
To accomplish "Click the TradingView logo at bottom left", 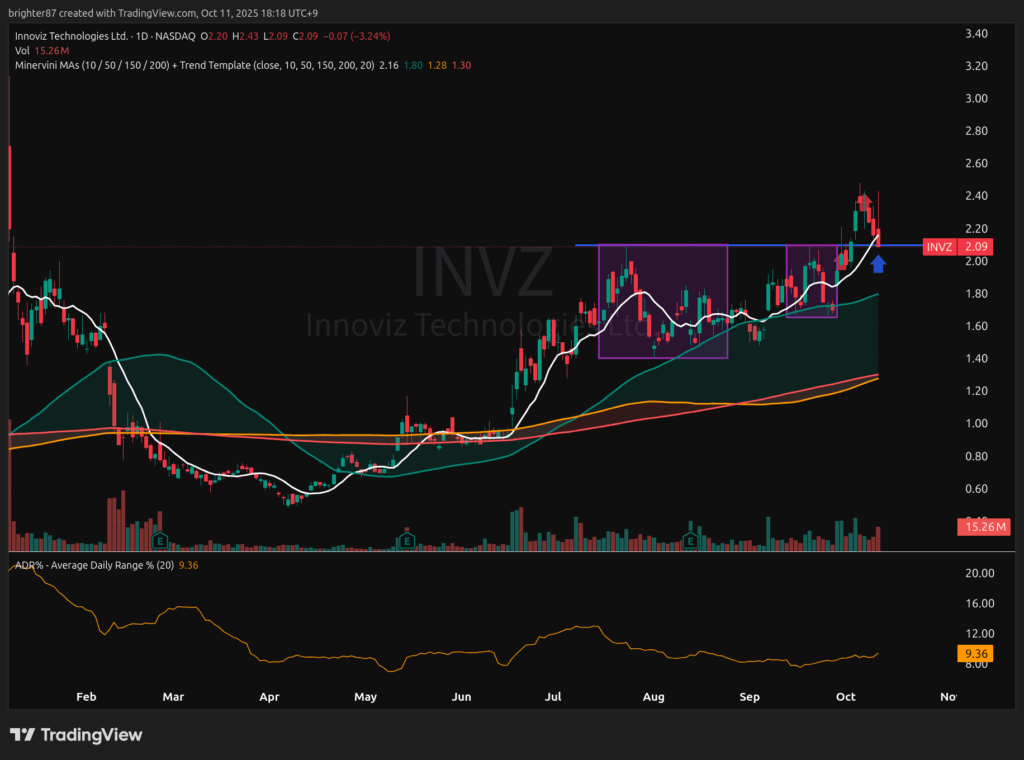I will tap(76, 735).
